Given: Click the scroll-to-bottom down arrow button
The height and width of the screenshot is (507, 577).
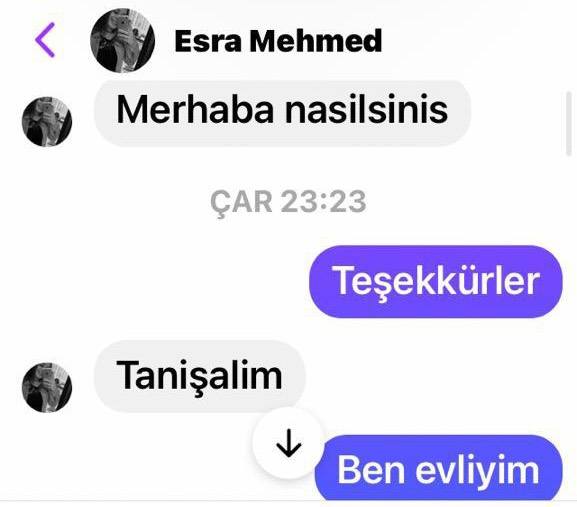Looking at the screenshot, I should tap(288, 443).
